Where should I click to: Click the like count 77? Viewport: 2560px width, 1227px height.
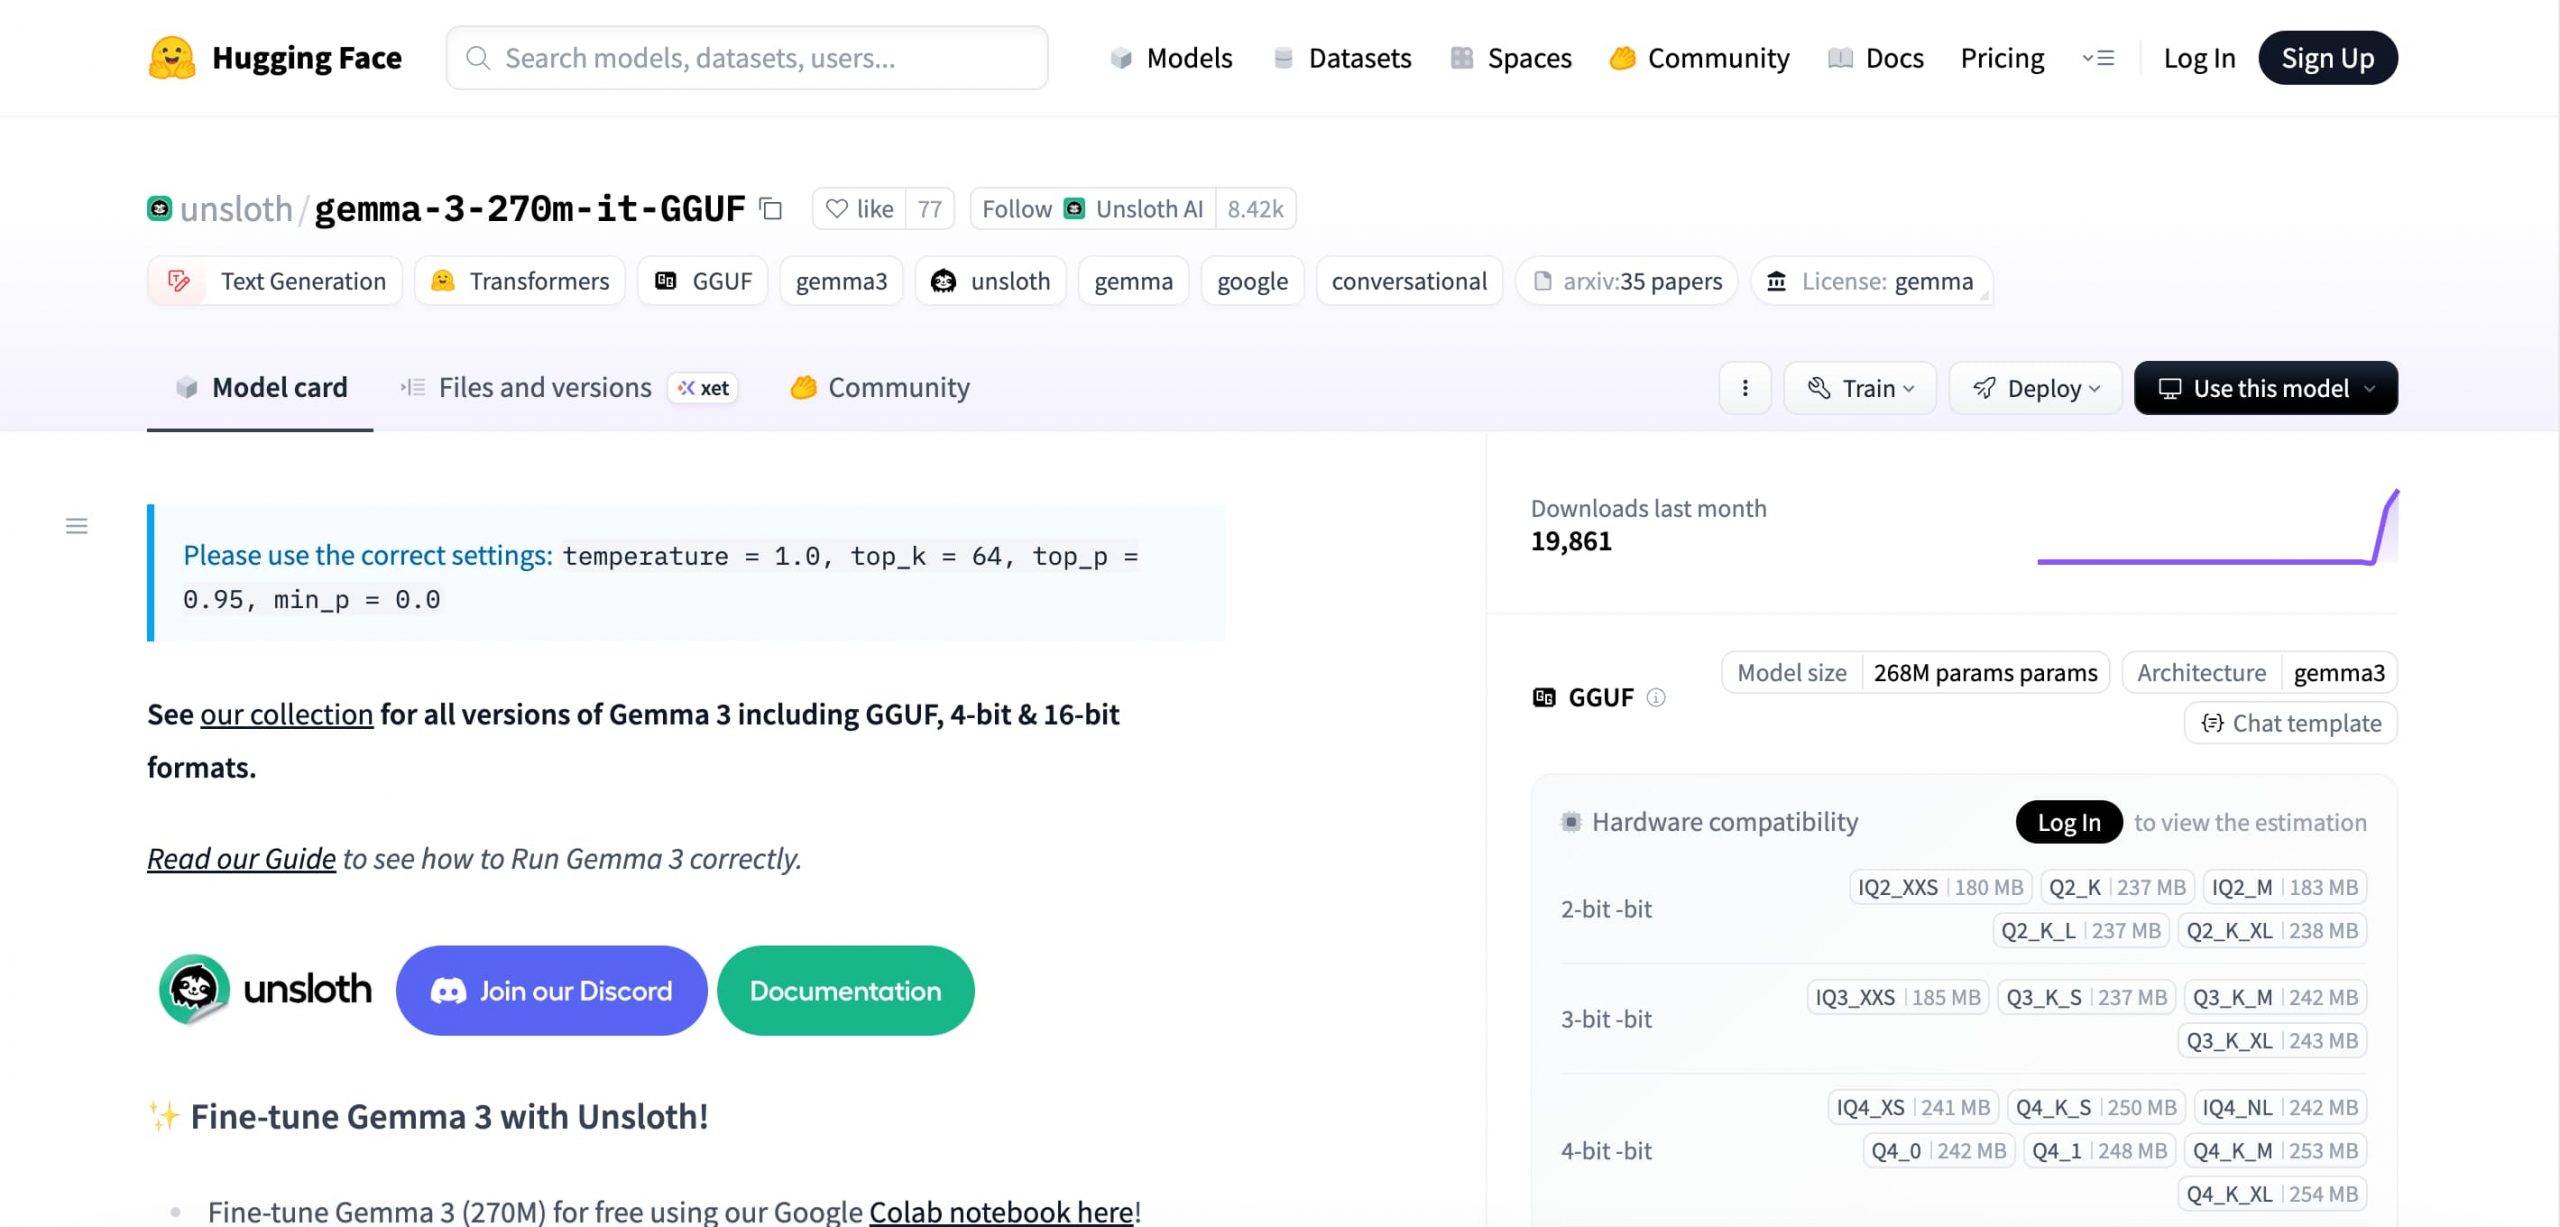[x=930, y=209]
